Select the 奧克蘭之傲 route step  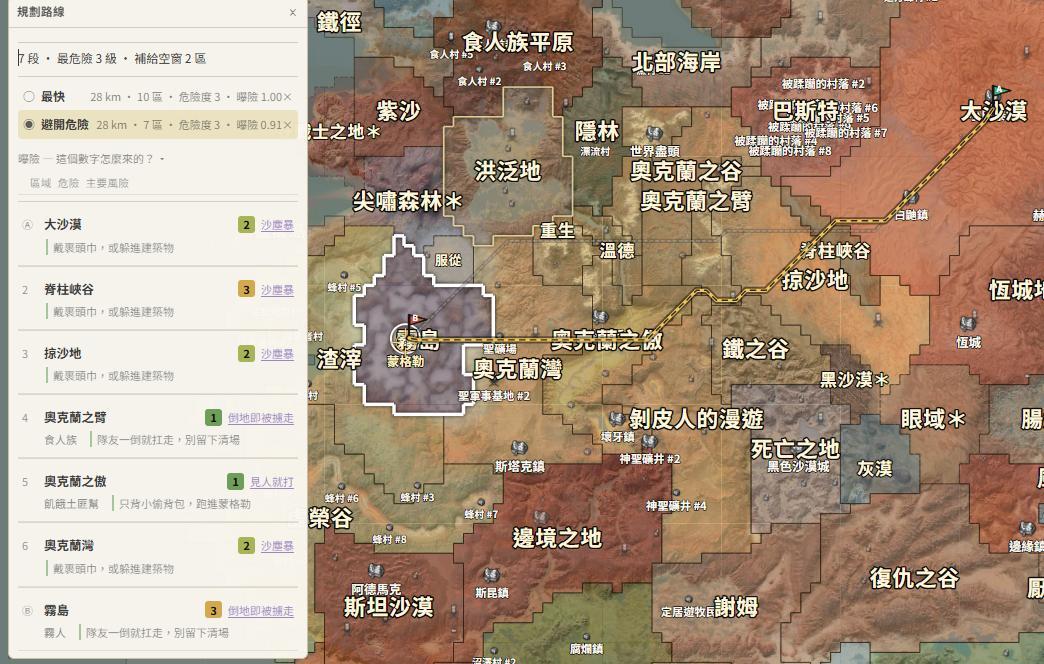point(158,492)
